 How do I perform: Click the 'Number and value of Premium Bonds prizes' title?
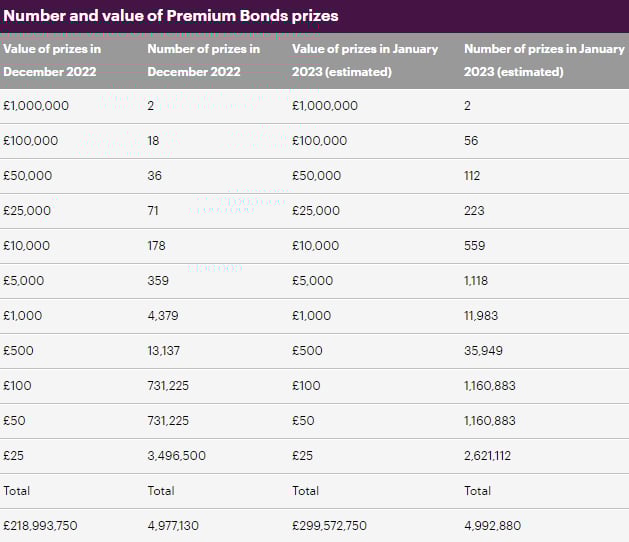(171, 15)
